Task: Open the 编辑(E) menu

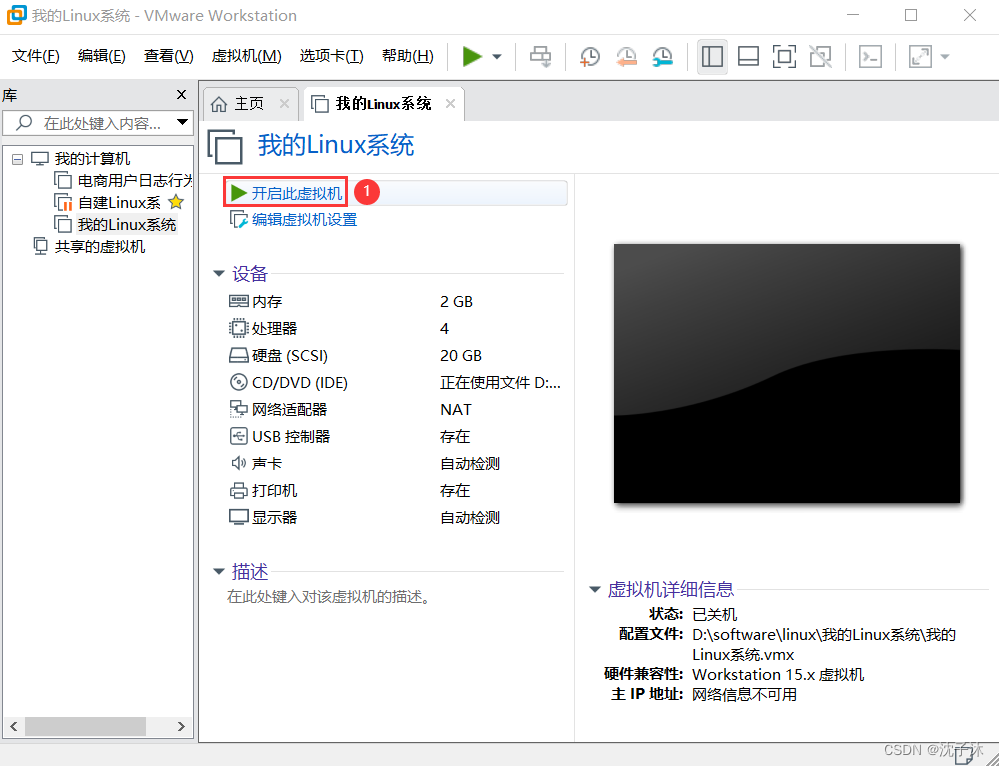Action: (x=101, y=56)
